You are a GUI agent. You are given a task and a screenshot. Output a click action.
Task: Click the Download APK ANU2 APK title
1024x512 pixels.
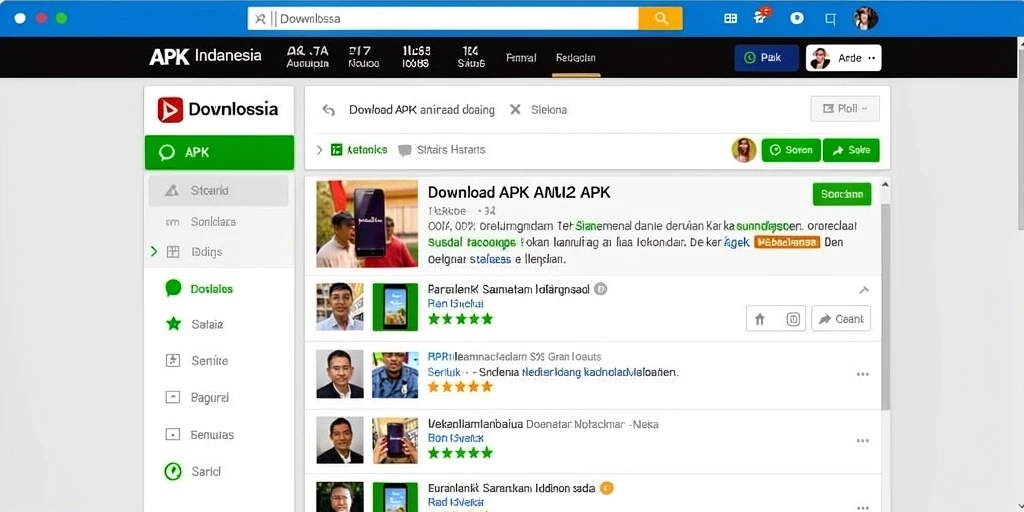point(519,192)
